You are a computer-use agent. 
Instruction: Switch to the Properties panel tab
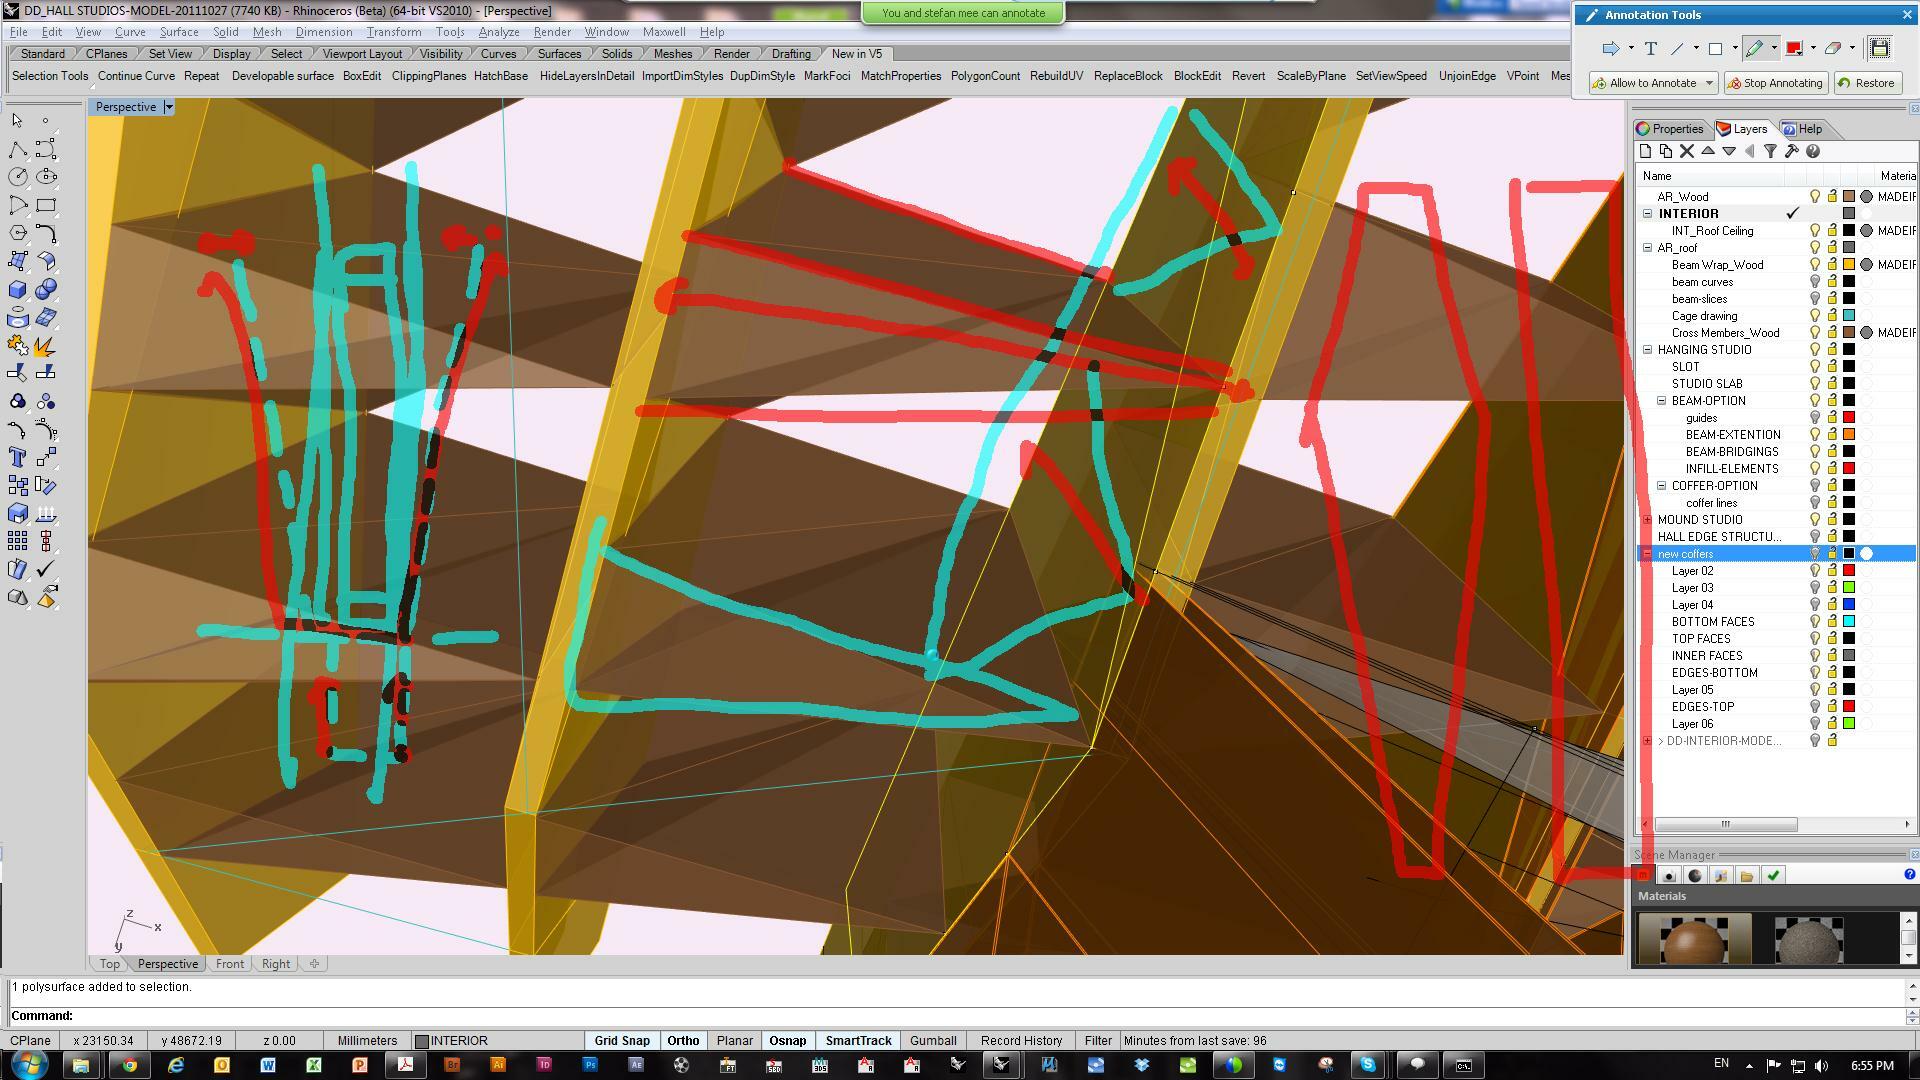click(x=1670, y=129)
